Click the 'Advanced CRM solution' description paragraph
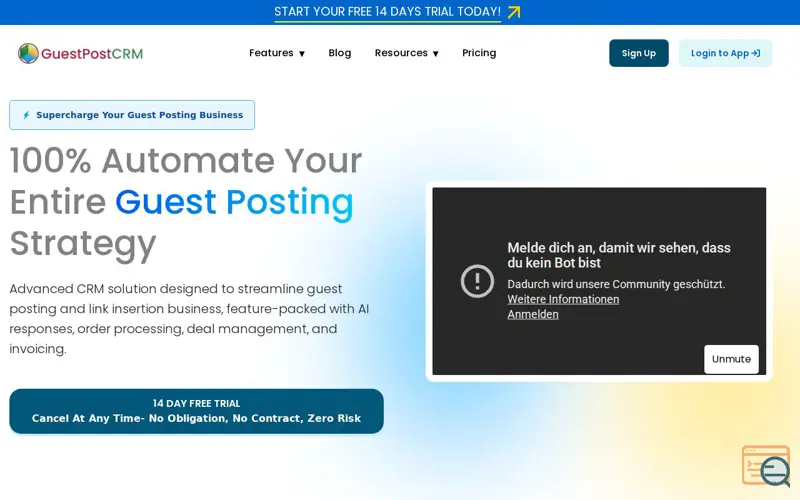This screenshot has height=500, width=800. point(189,319)
